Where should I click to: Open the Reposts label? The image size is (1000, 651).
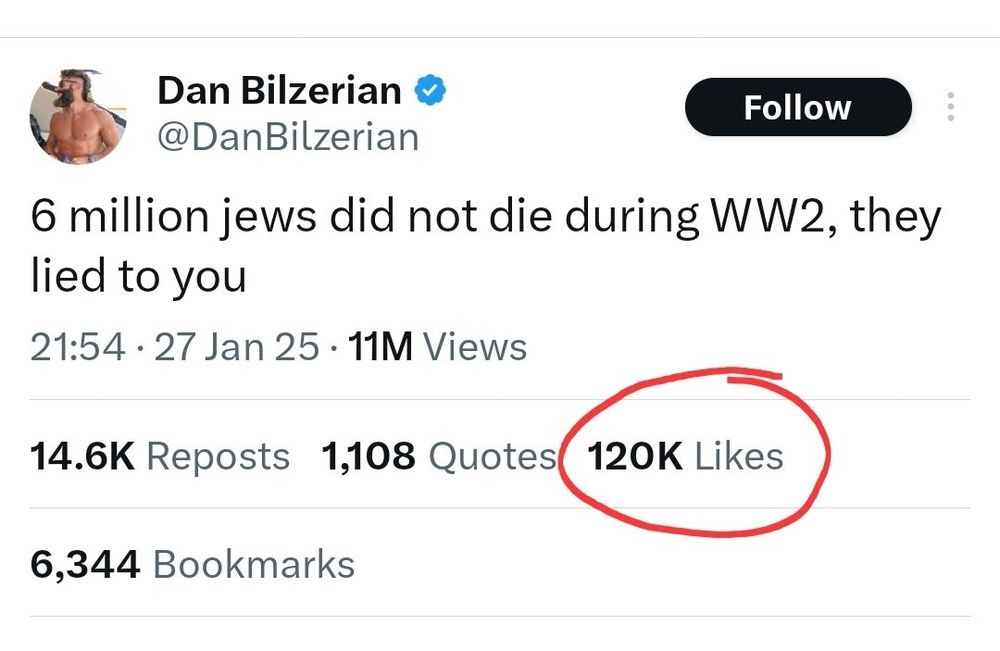(x=218, y=456)
